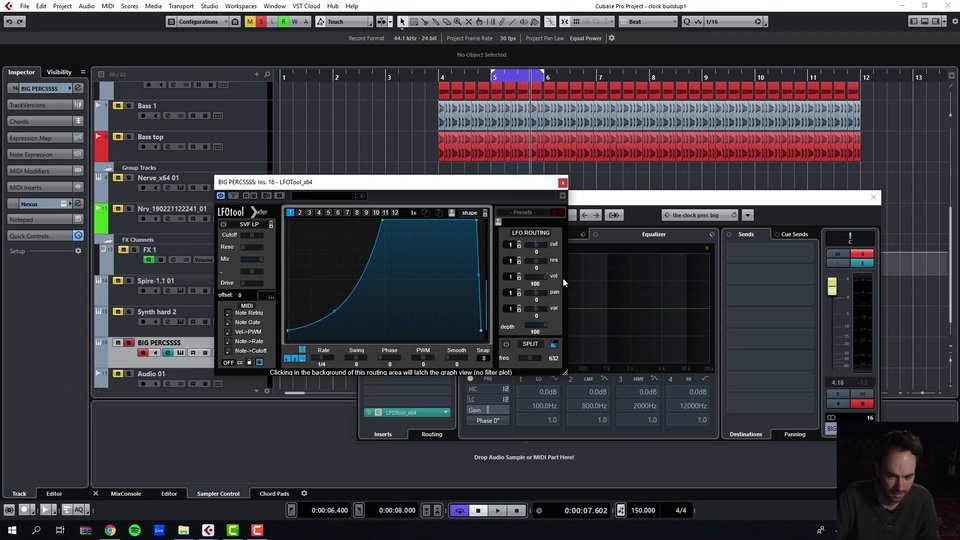Click the add track plus icon
The width and height of the screenshot is (960, 540).
tap(257, 74)
